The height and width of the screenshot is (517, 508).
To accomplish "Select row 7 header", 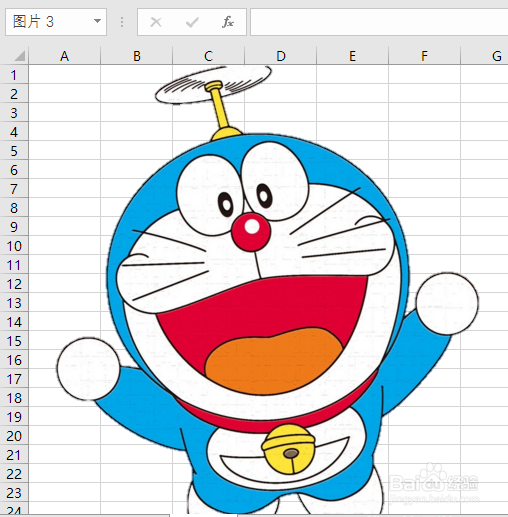I will tap(14, 188).
